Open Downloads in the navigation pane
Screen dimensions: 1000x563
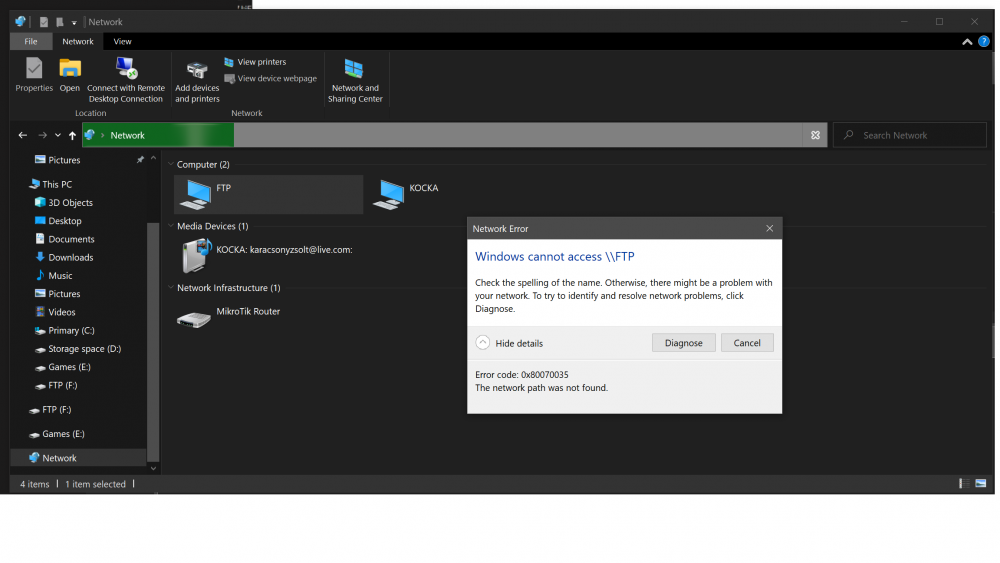click(70, 258)
